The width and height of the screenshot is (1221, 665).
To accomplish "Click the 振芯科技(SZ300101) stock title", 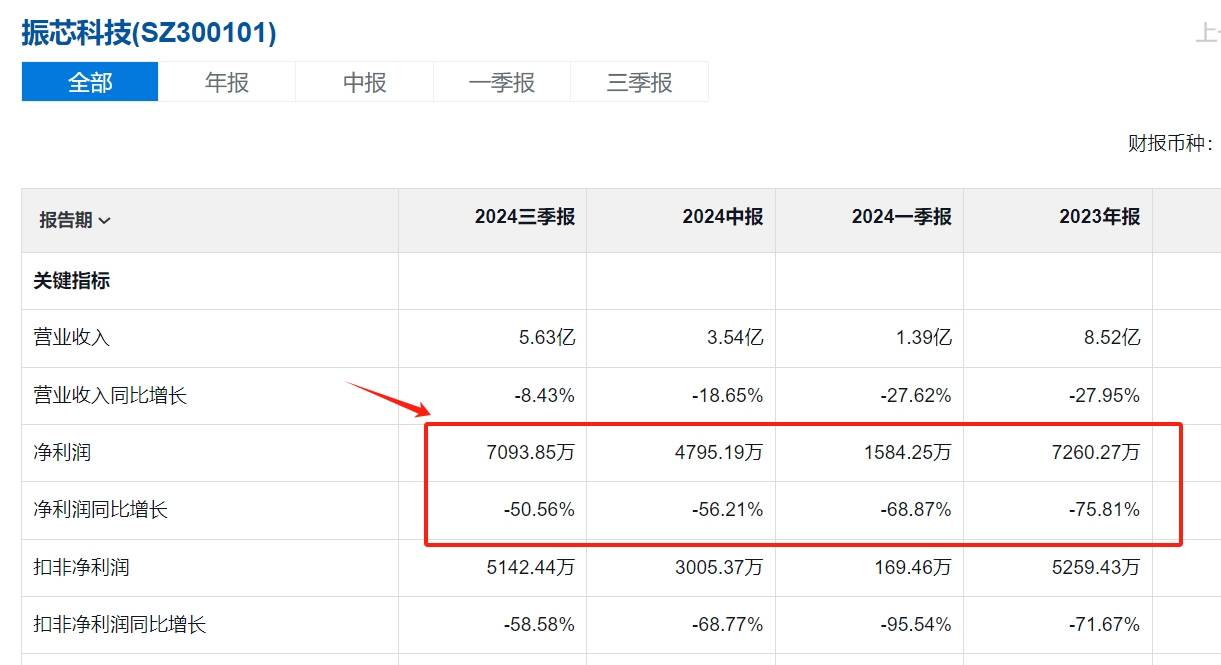I will tap(149, 32).
